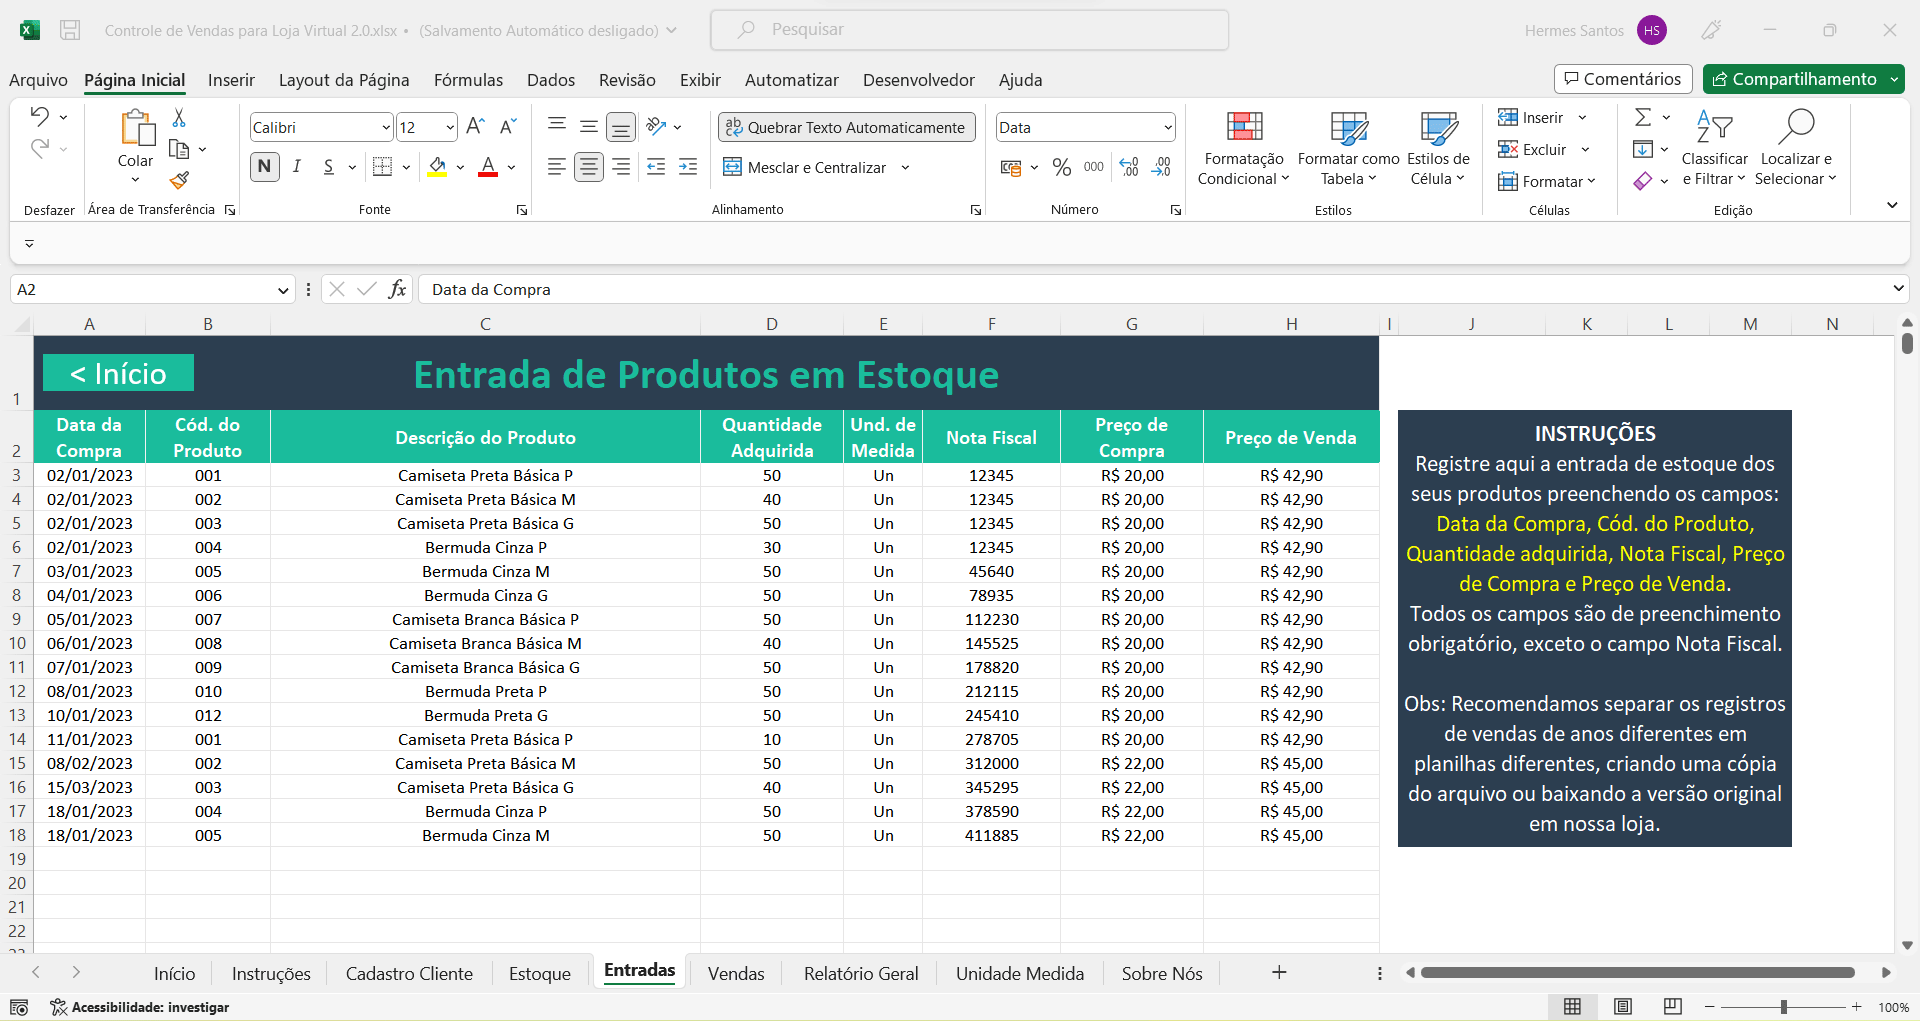Toggle bold N formatting
The image size is (1920, 1021).
click(x=265, y=167)
